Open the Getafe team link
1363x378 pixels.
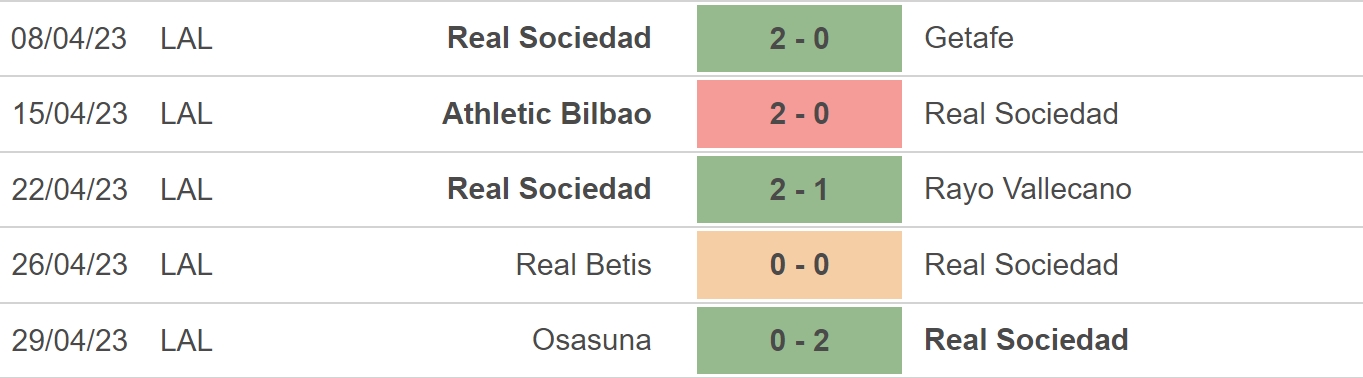tap(969, 38)
